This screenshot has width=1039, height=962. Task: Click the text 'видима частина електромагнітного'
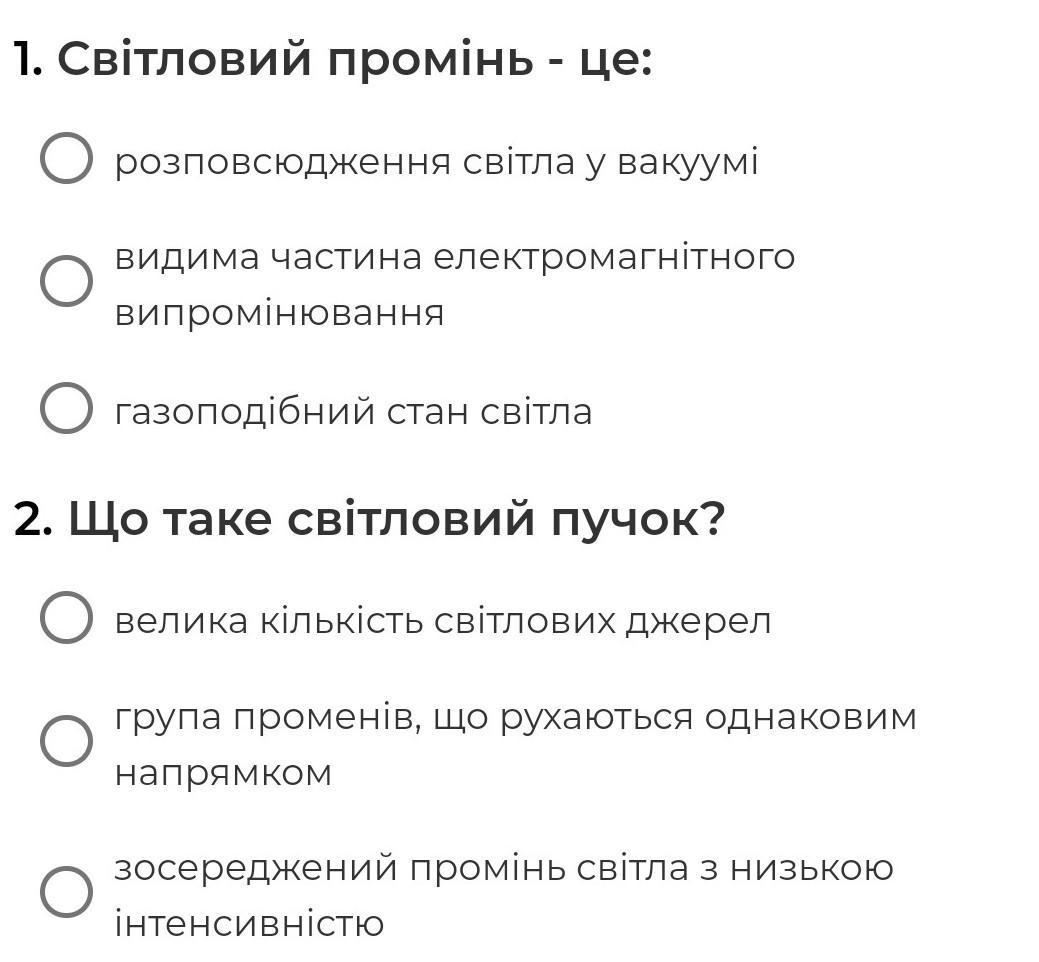(454, 257)
